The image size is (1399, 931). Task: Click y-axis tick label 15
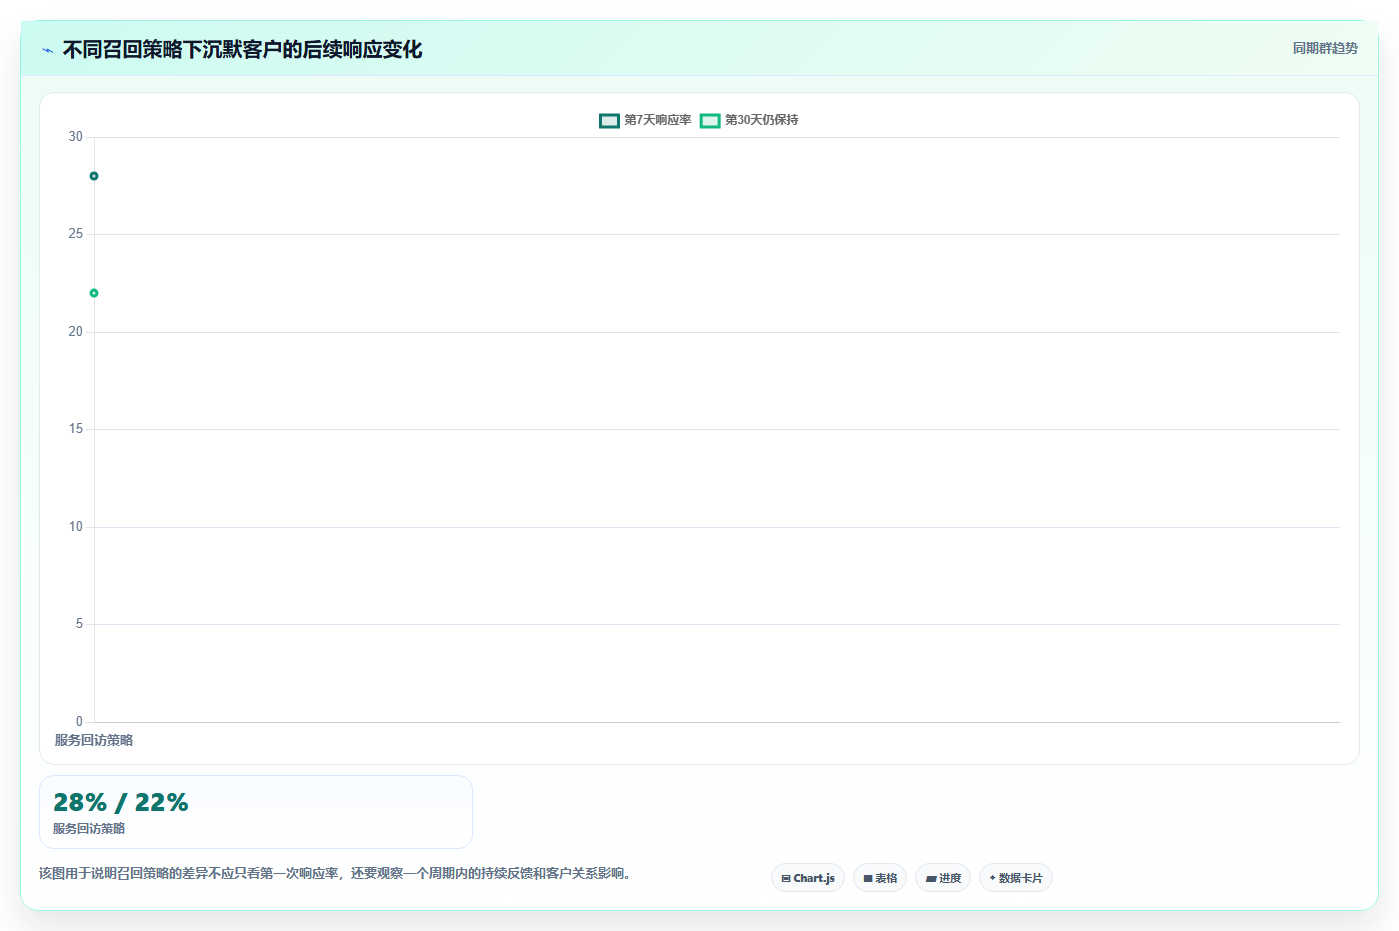tap(76, 429)
